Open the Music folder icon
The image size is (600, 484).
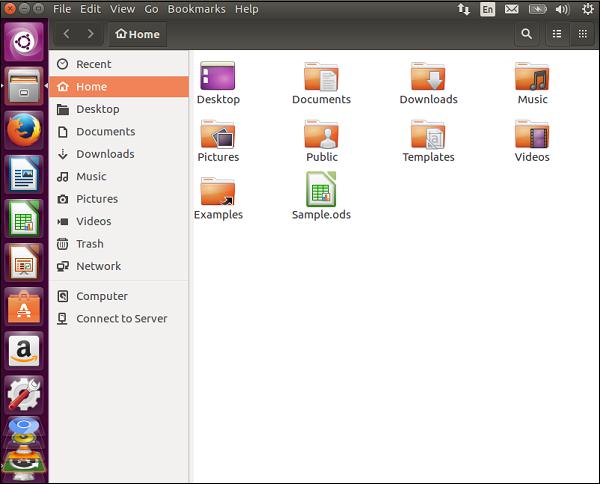point(532,78)
